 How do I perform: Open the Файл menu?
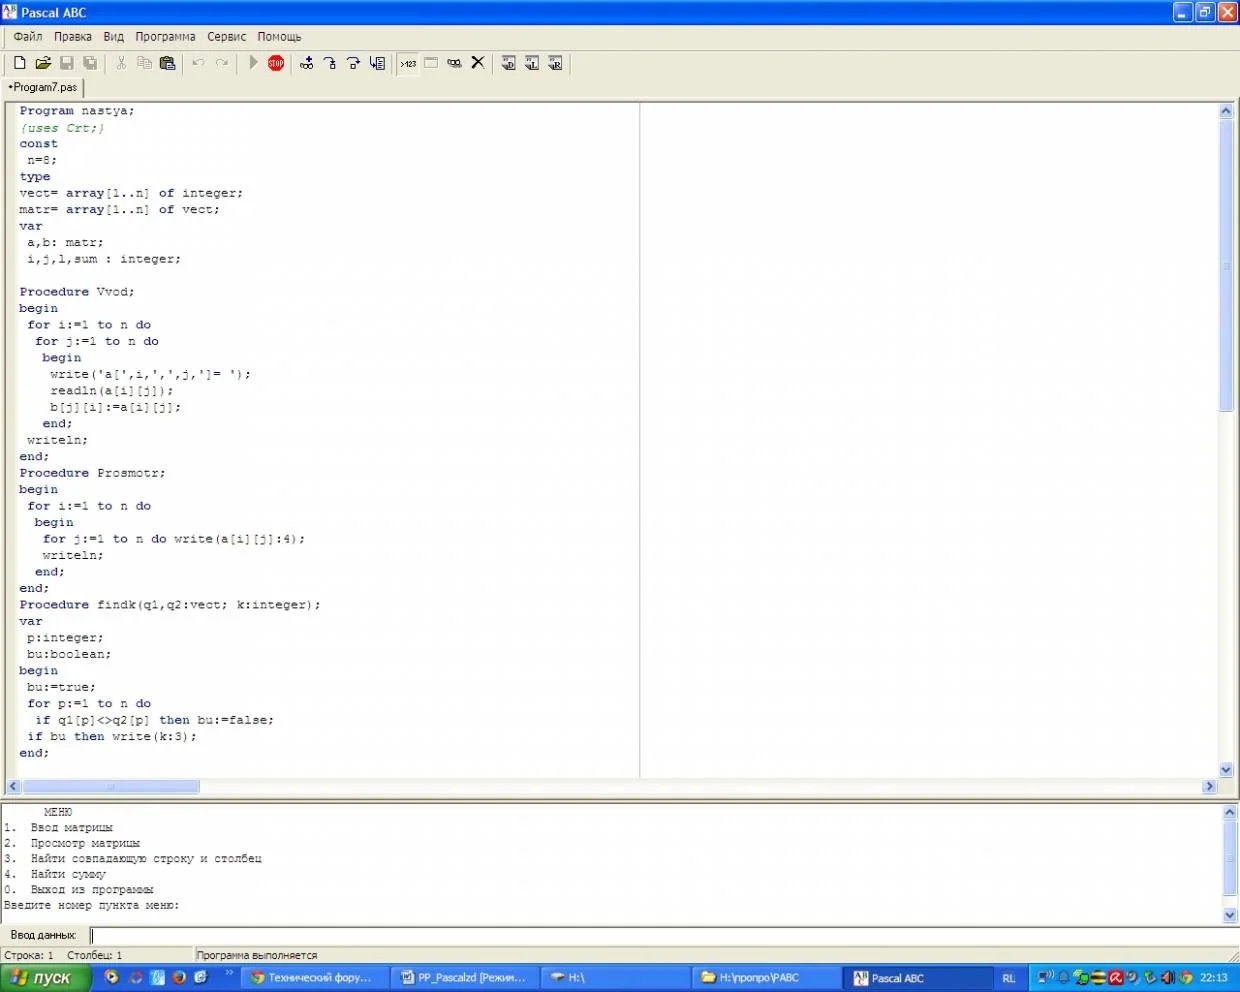[x=28, y=37]
